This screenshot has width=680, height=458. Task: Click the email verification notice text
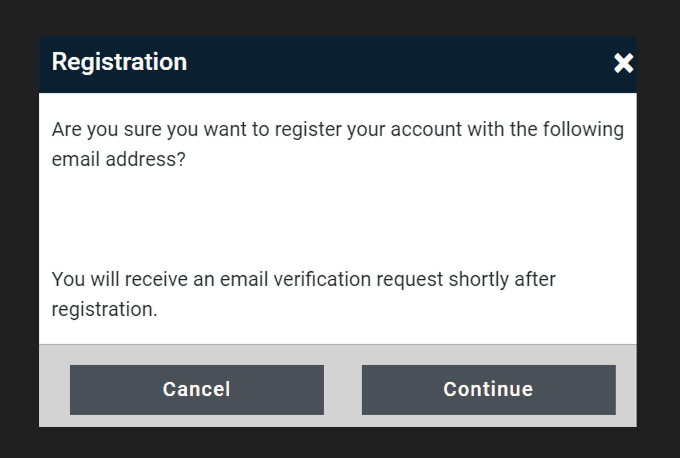[303, 279]
